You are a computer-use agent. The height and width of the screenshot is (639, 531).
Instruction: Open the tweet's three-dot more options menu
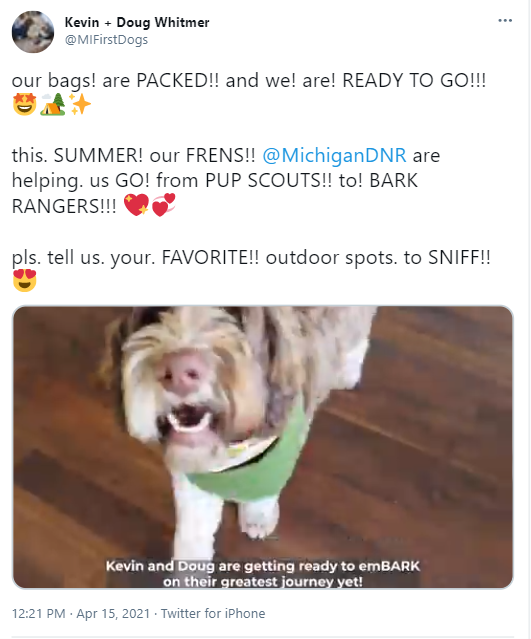(x=505, y=20)
